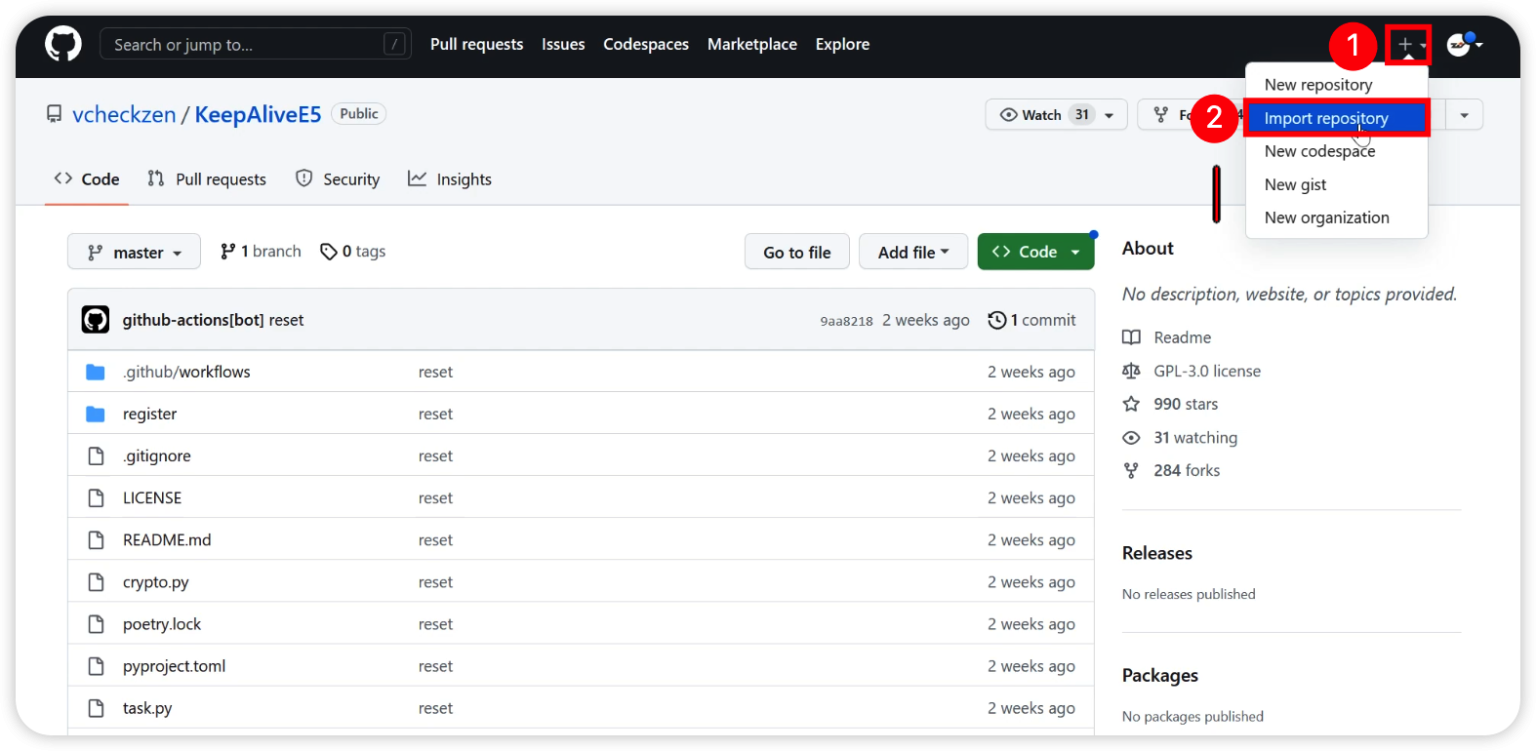This screenshot has height=751, width=1536.
Task: Open the green Code dropdown
Action: click(x=1036, y=252)
